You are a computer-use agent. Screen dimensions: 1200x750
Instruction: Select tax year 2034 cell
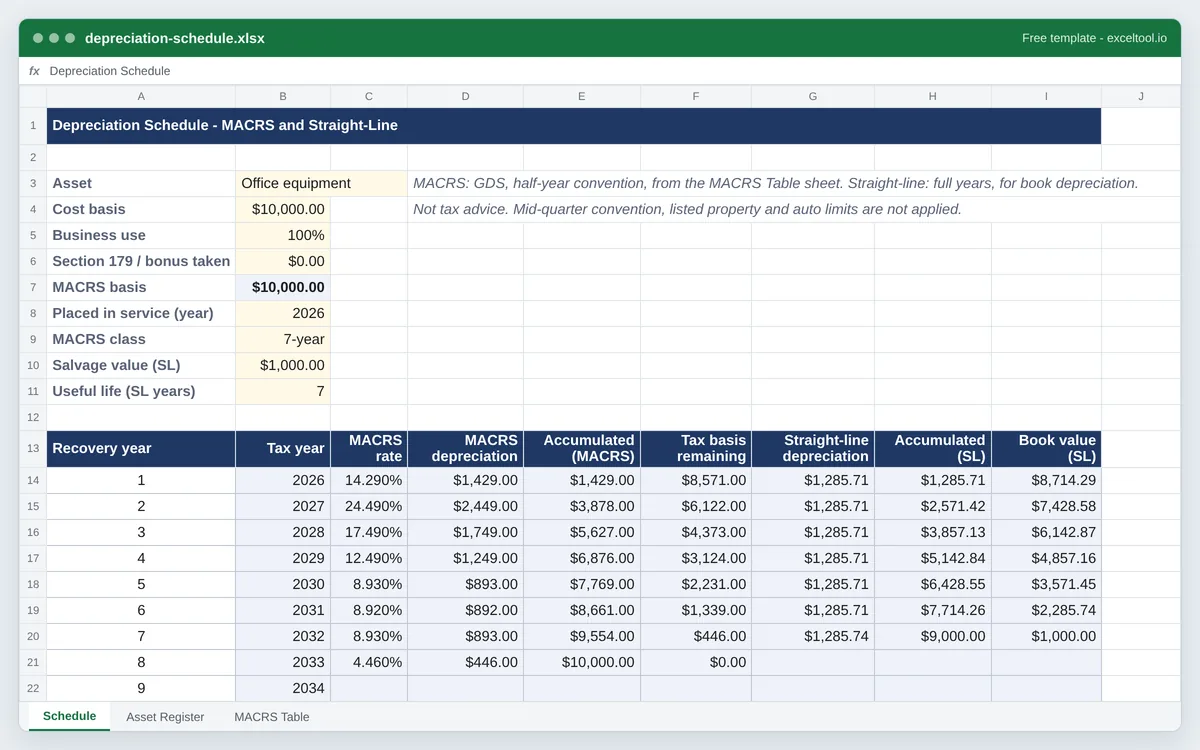(x=283, y=688)
